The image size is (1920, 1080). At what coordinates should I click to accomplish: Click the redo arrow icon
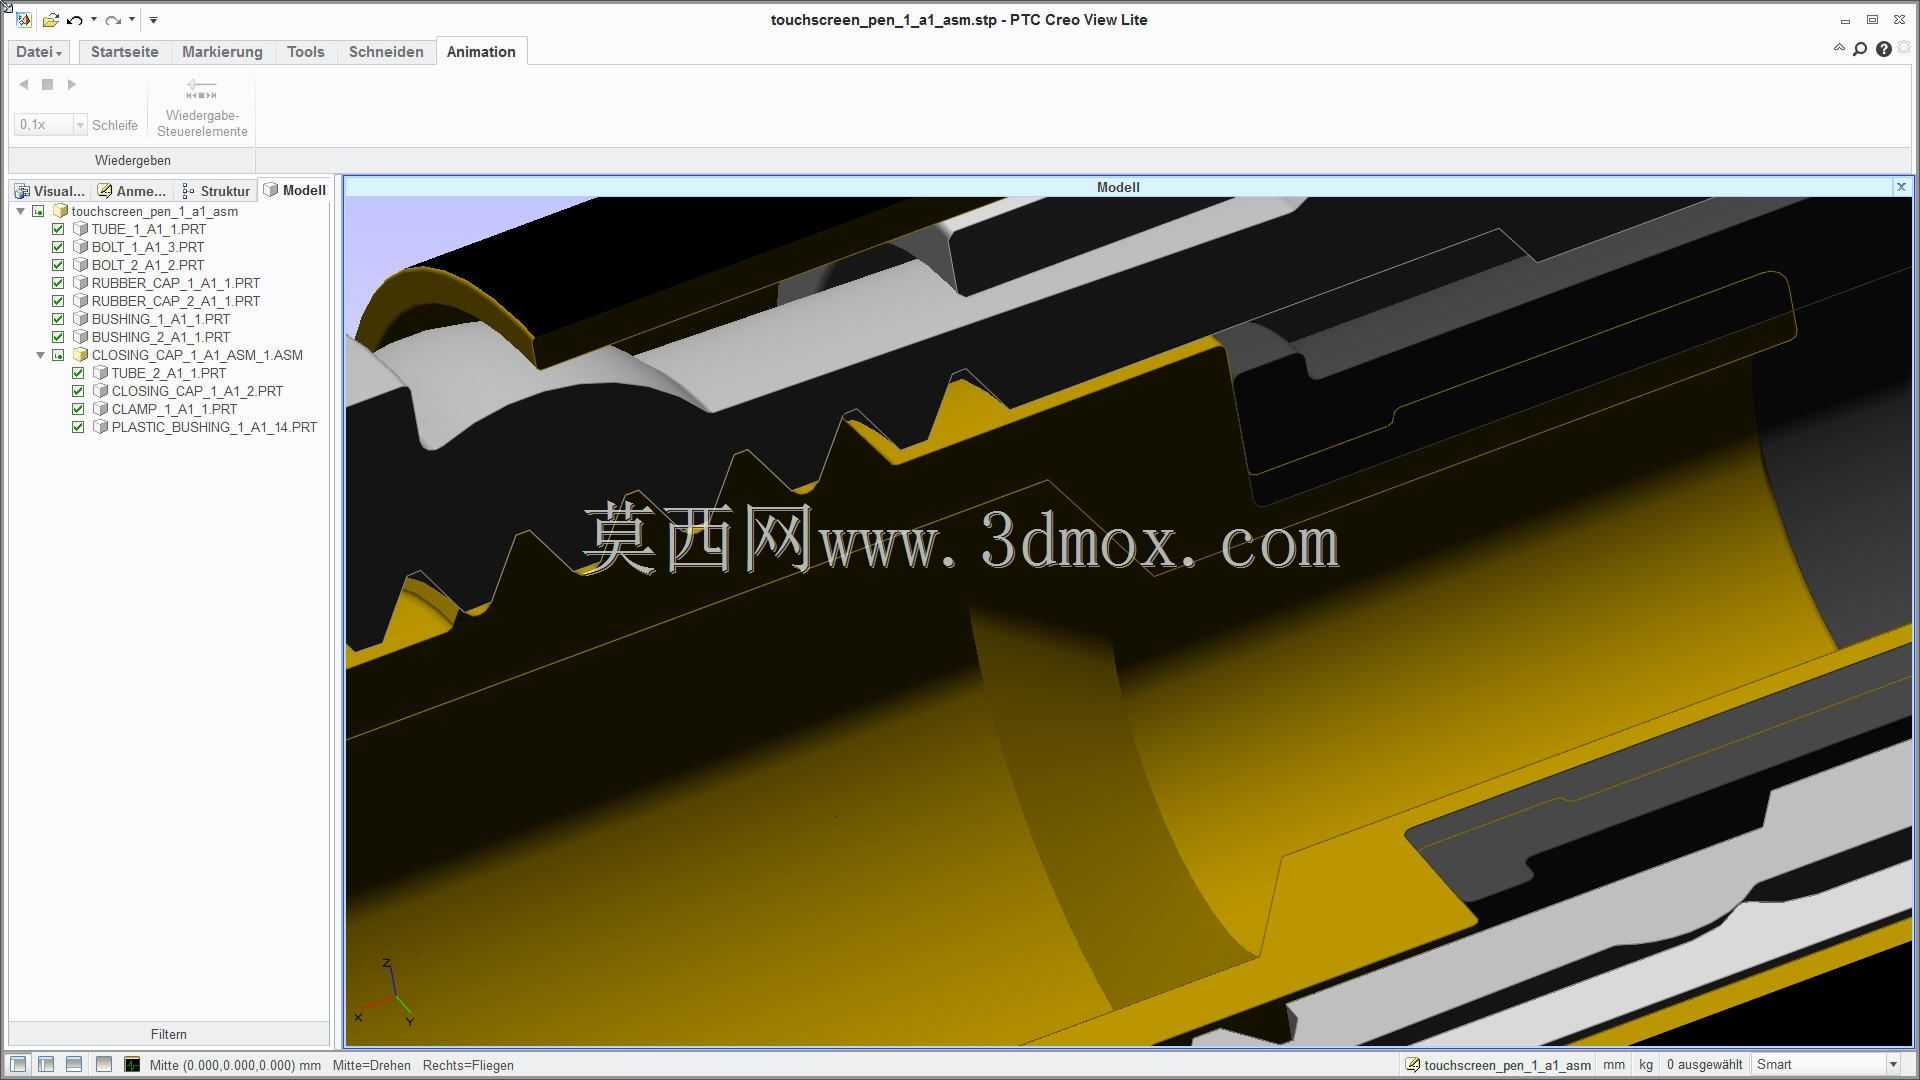(x=113, y=20)
